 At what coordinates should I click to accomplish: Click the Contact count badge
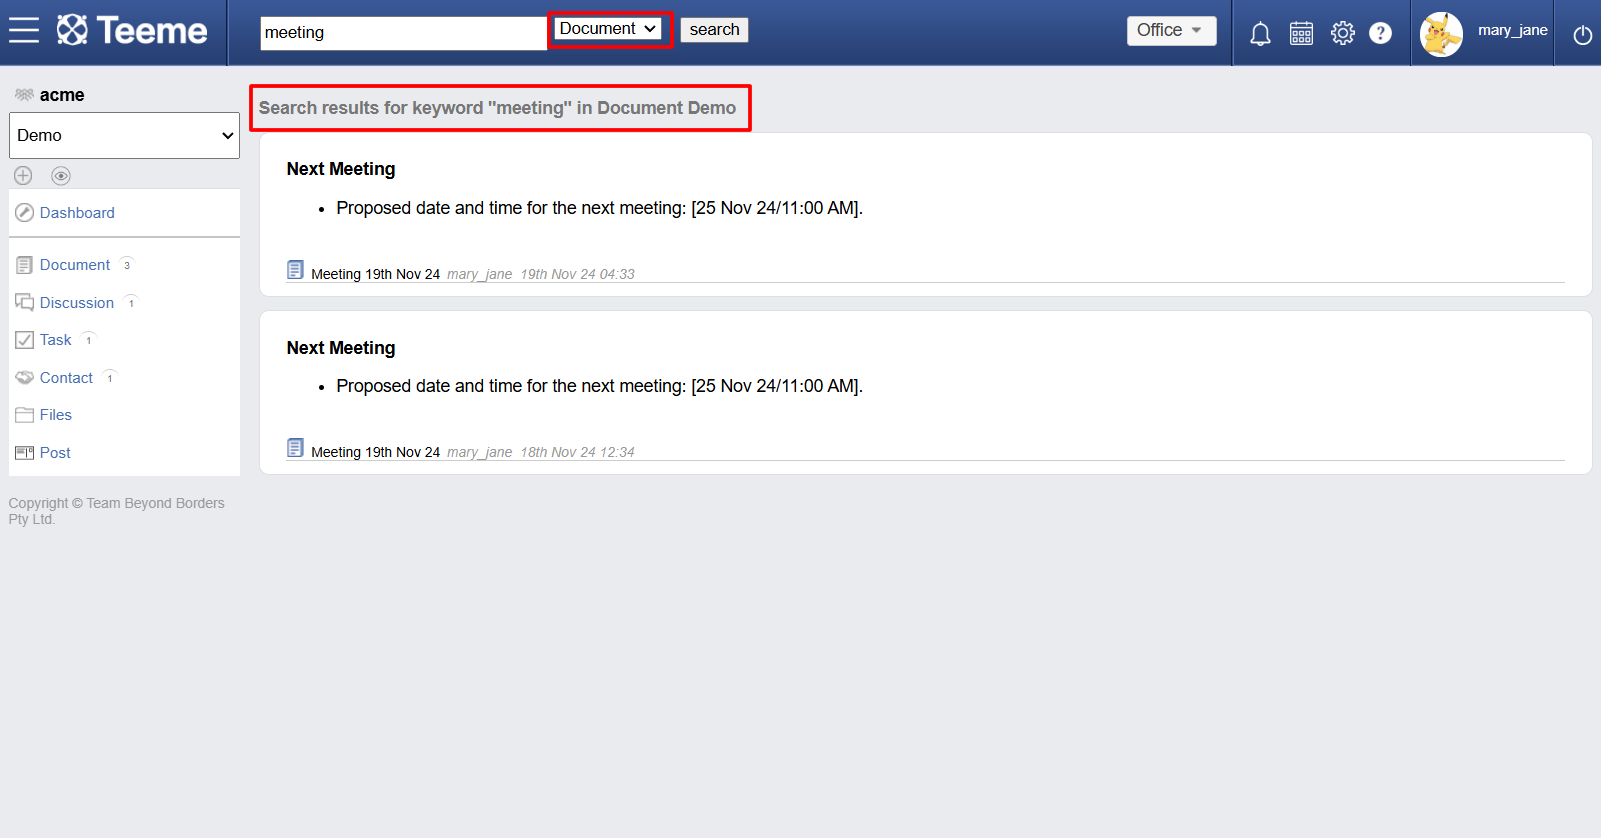(x=110, y=378)
